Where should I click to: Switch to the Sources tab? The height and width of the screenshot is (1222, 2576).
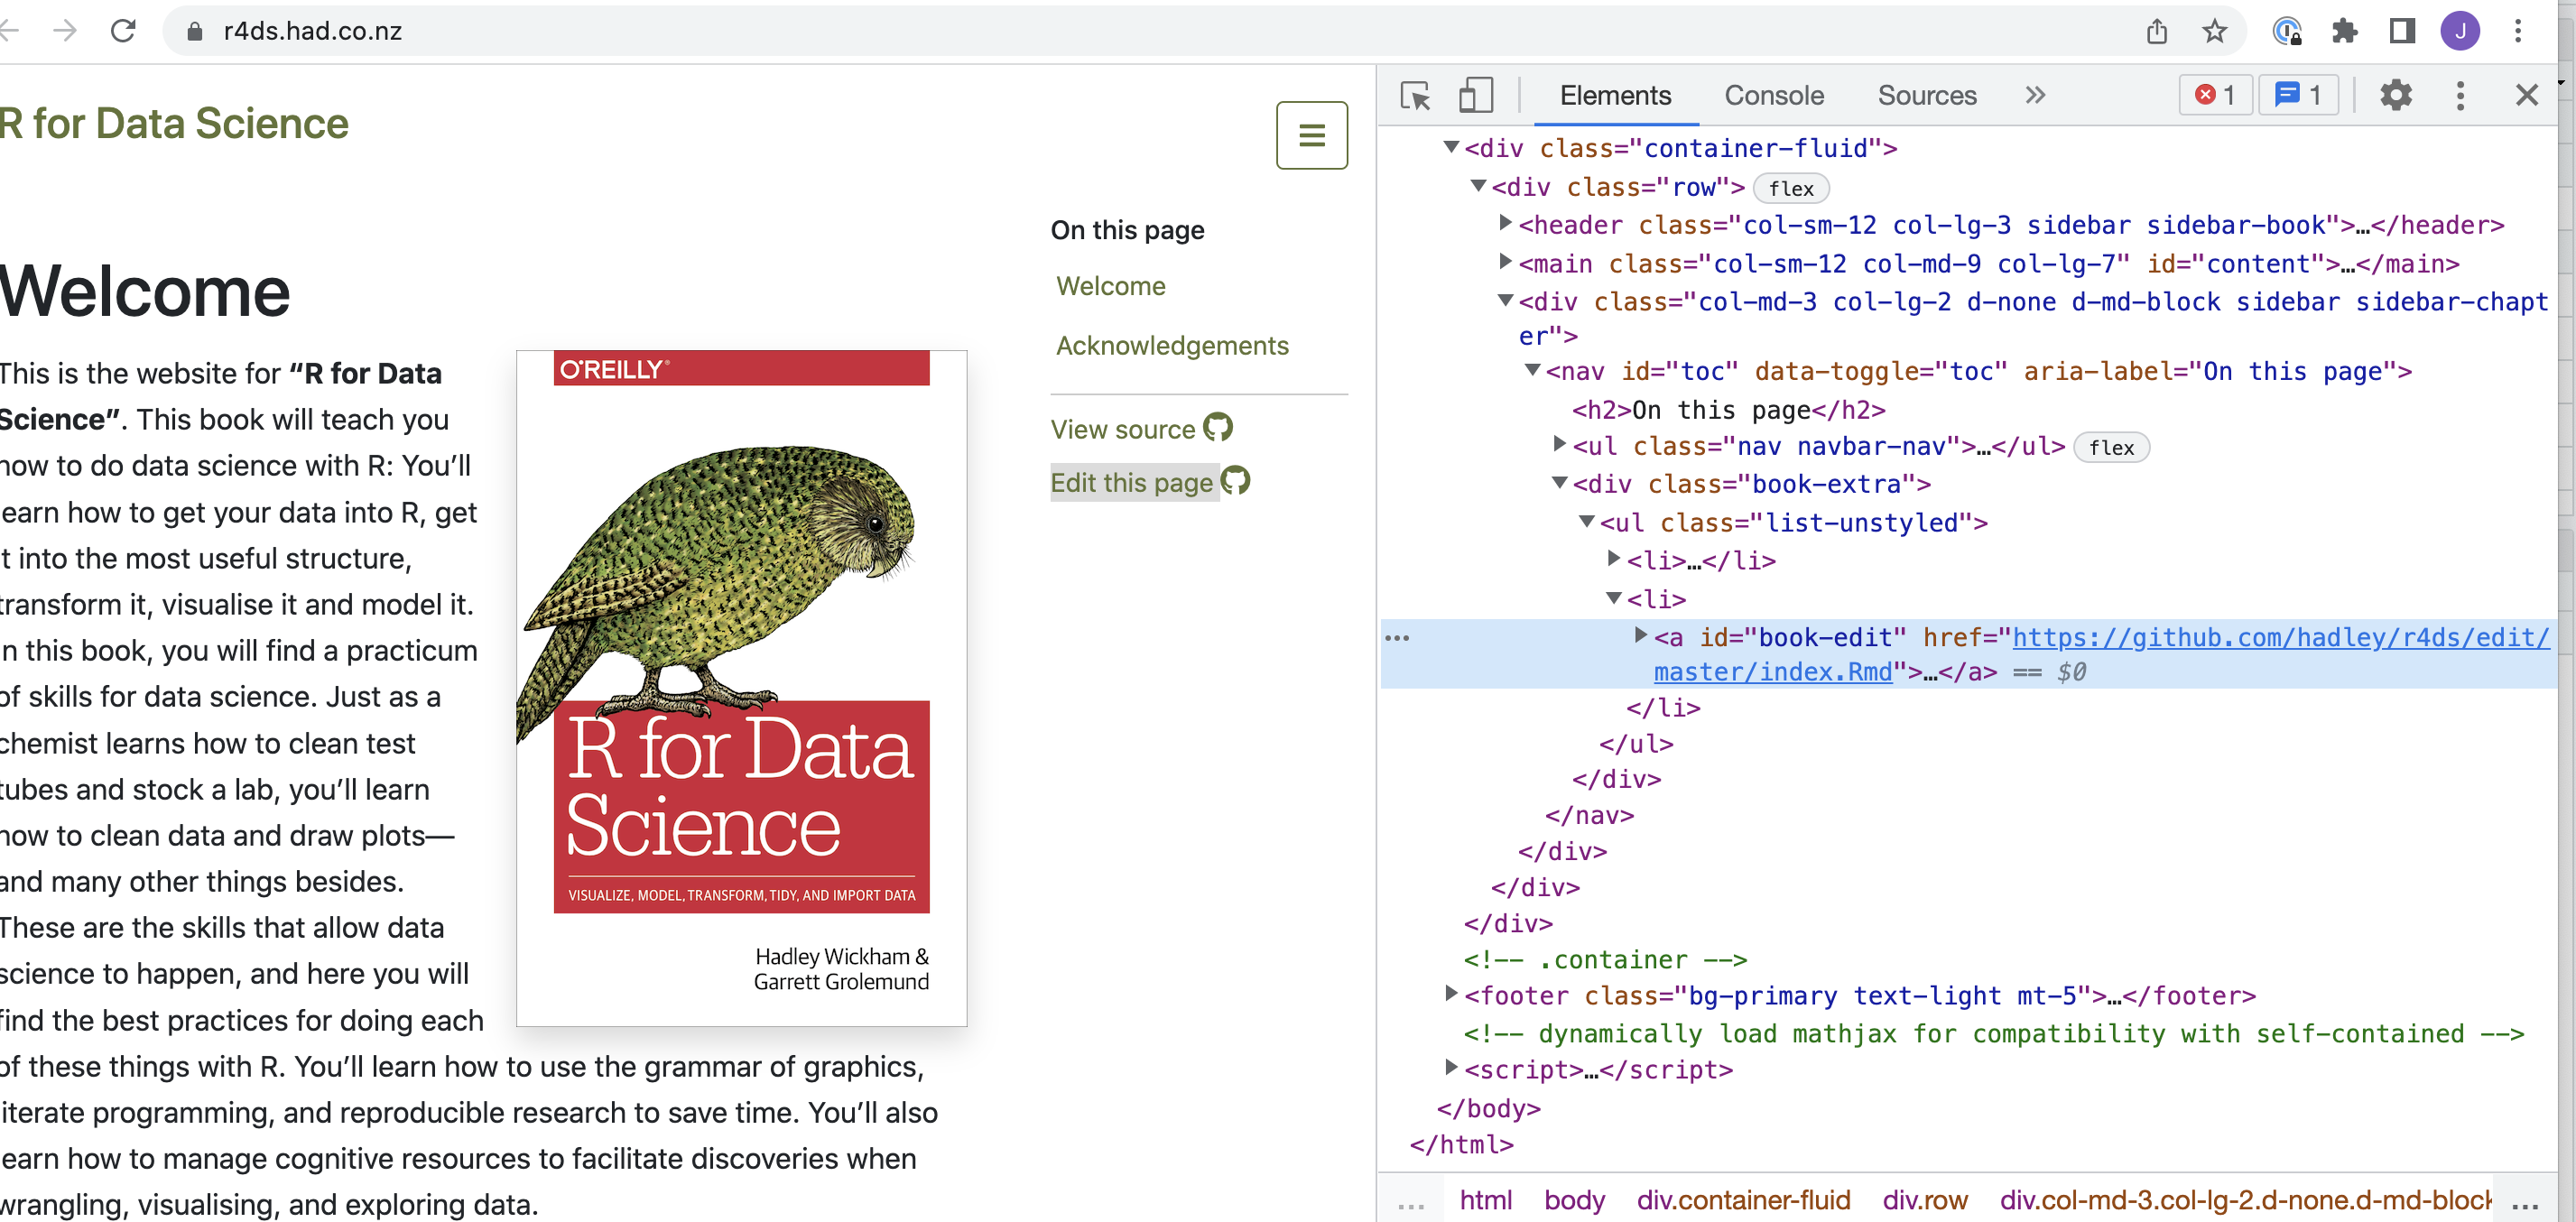[1927, 96]
